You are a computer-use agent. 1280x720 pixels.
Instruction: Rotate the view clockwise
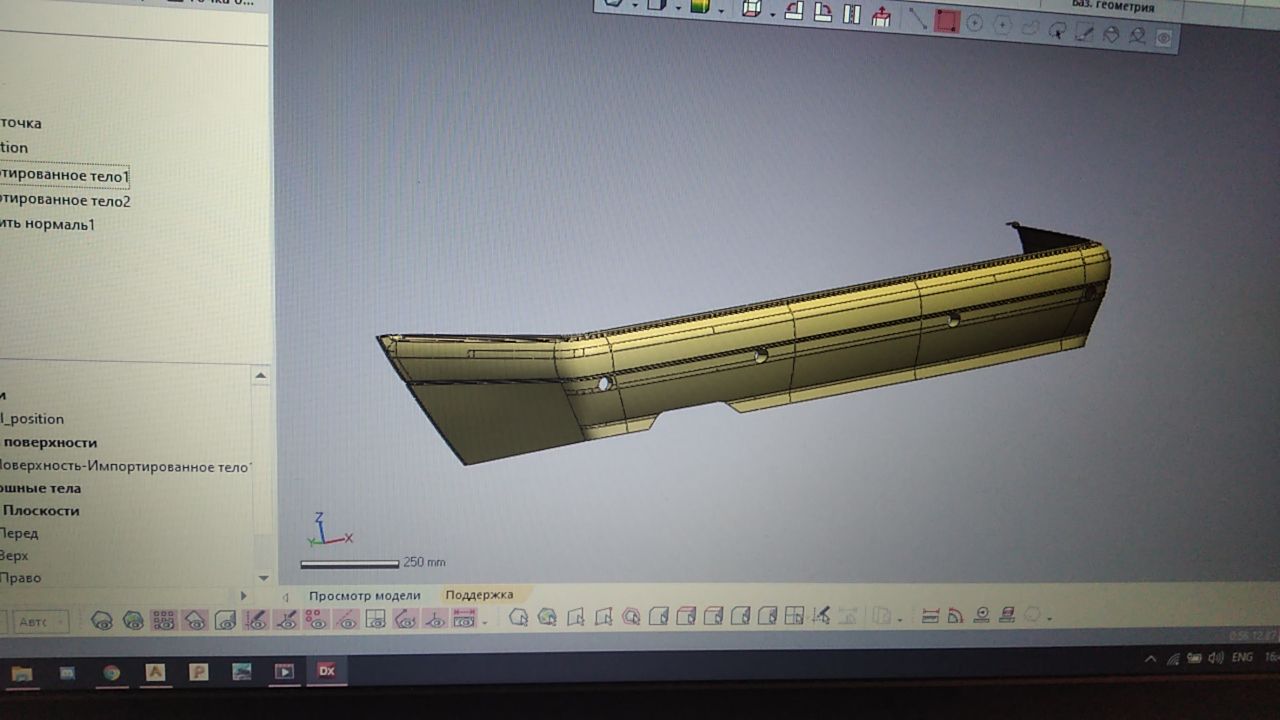point(823,12)
